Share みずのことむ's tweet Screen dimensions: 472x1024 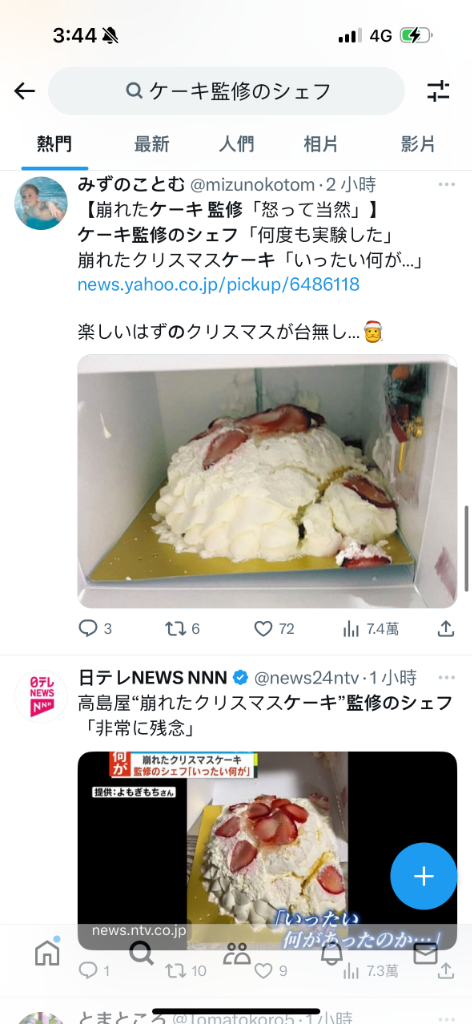pos(445,628)
